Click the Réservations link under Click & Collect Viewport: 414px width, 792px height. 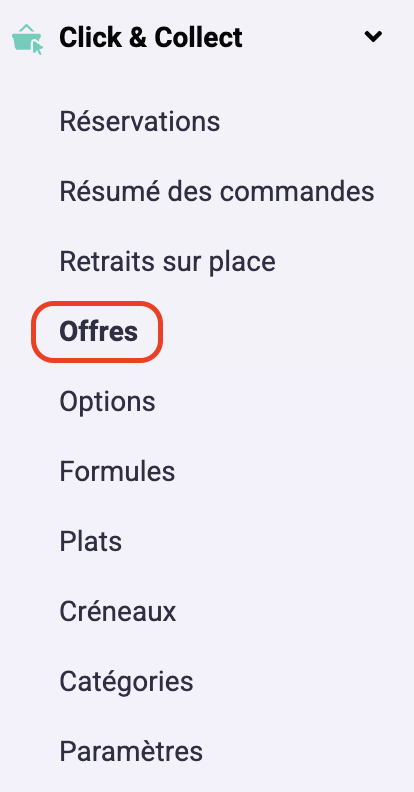[x=139, y=121]
